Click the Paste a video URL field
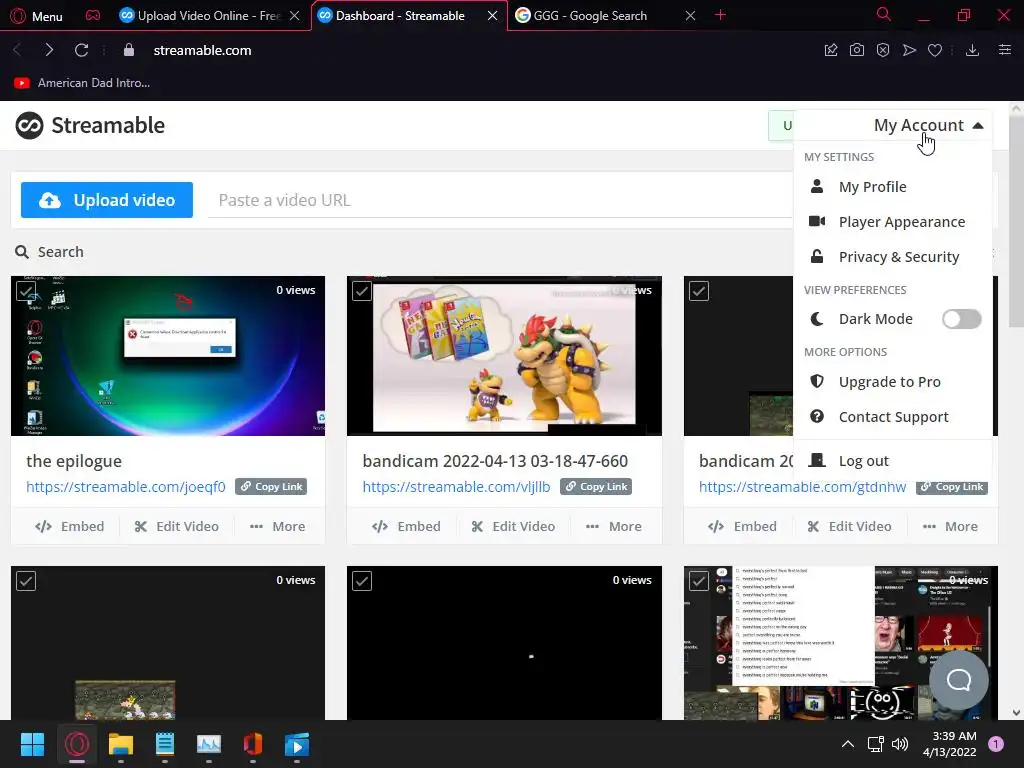Image resolution: width=1024 pixels, height=768 pixels. click(x=500, y=200)
